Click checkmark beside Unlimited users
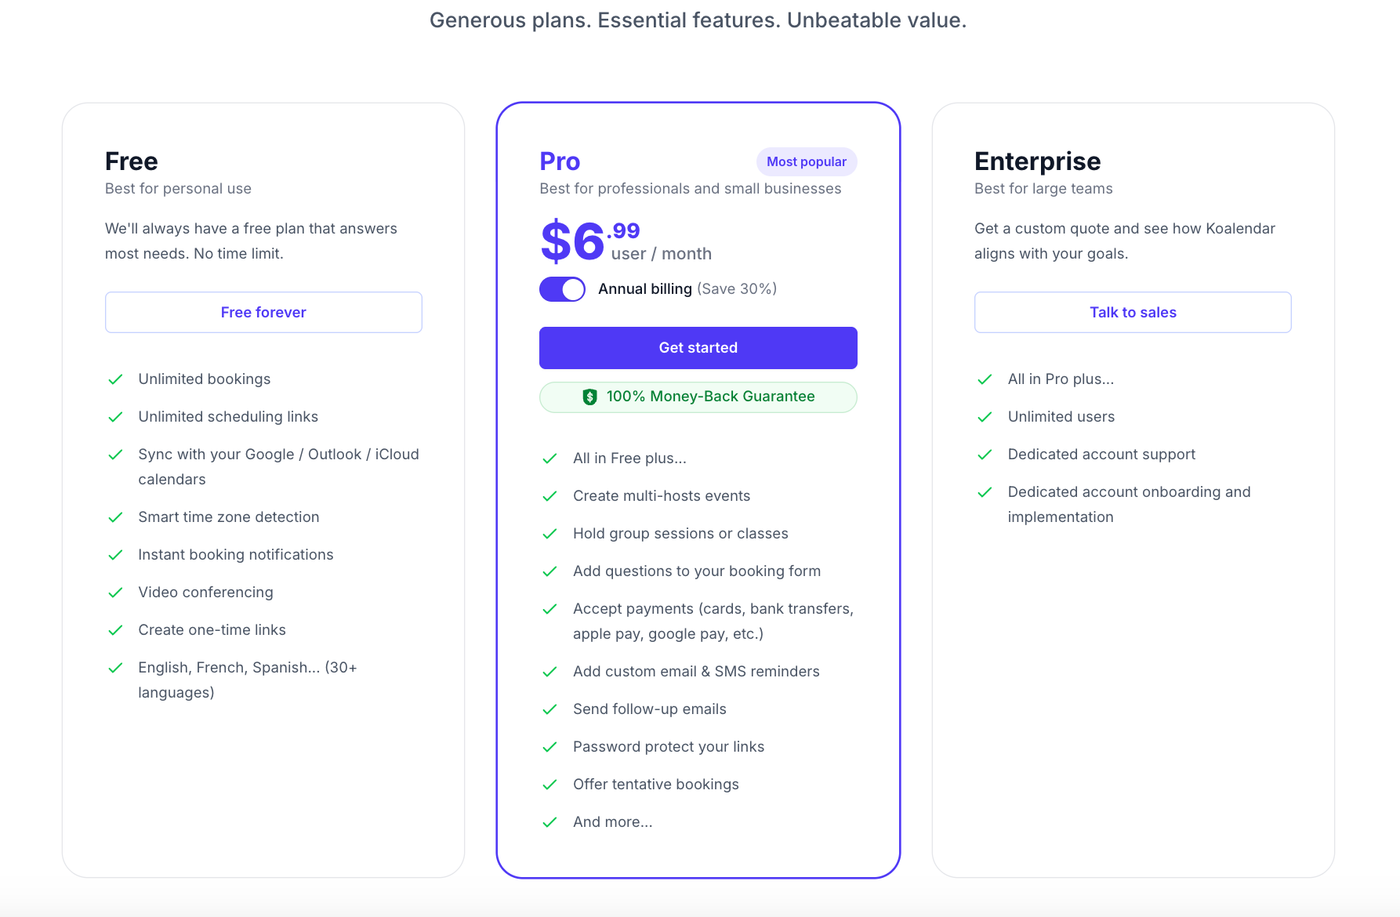The height and width of the screenshot is (917, 1400). click(985, 417)
